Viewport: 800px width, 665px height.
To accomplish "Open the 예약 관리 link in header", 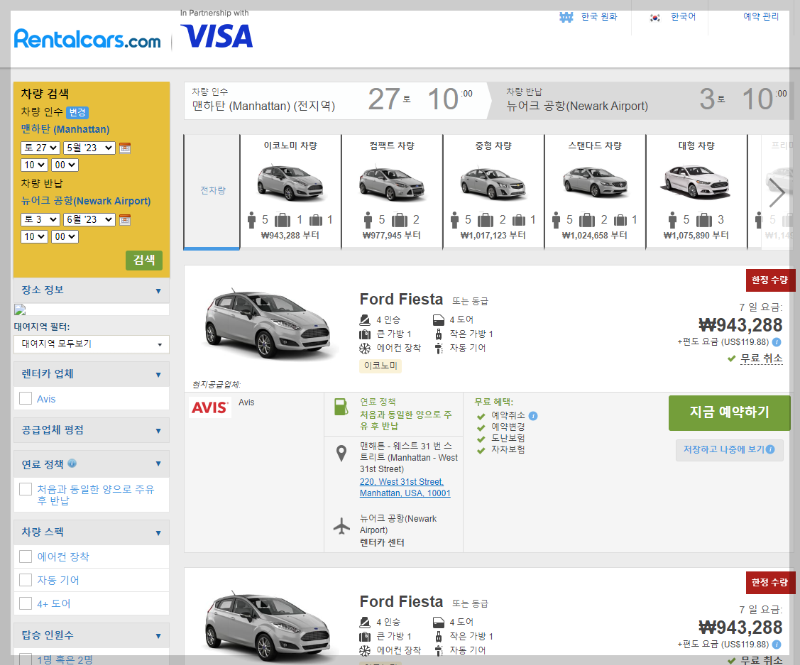I will [761, 17].
